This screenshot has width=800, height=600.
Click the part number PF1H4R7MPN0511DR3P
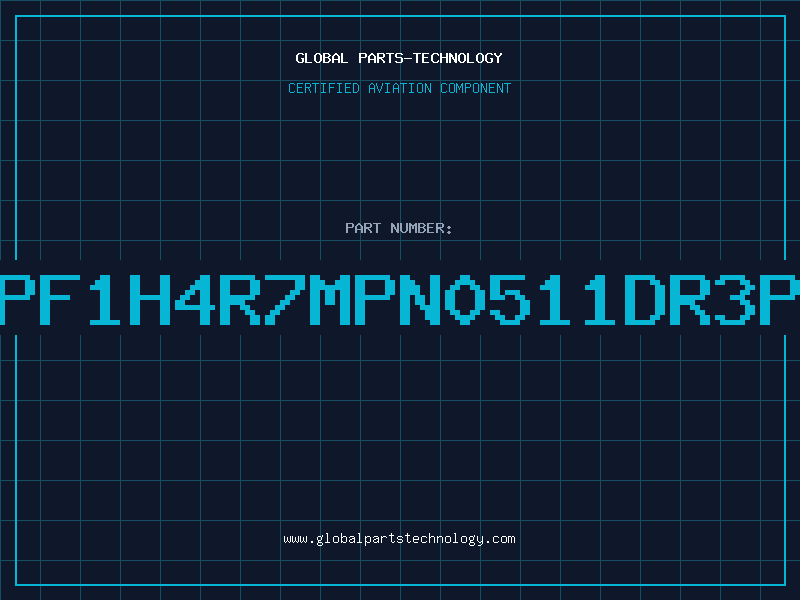click(400, 300)
